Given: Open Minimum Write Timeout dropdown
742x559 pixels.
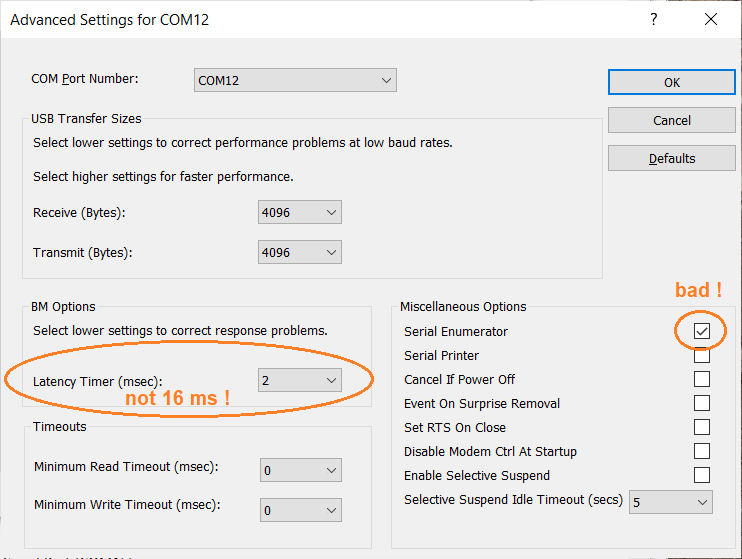Looking at the screenshot, I should click(300, 510).
